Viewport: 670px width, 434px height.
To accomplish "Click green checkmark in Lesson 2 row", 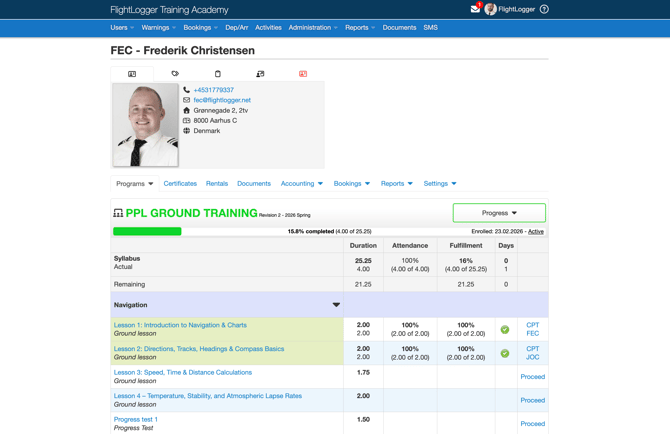I will 505,353.
